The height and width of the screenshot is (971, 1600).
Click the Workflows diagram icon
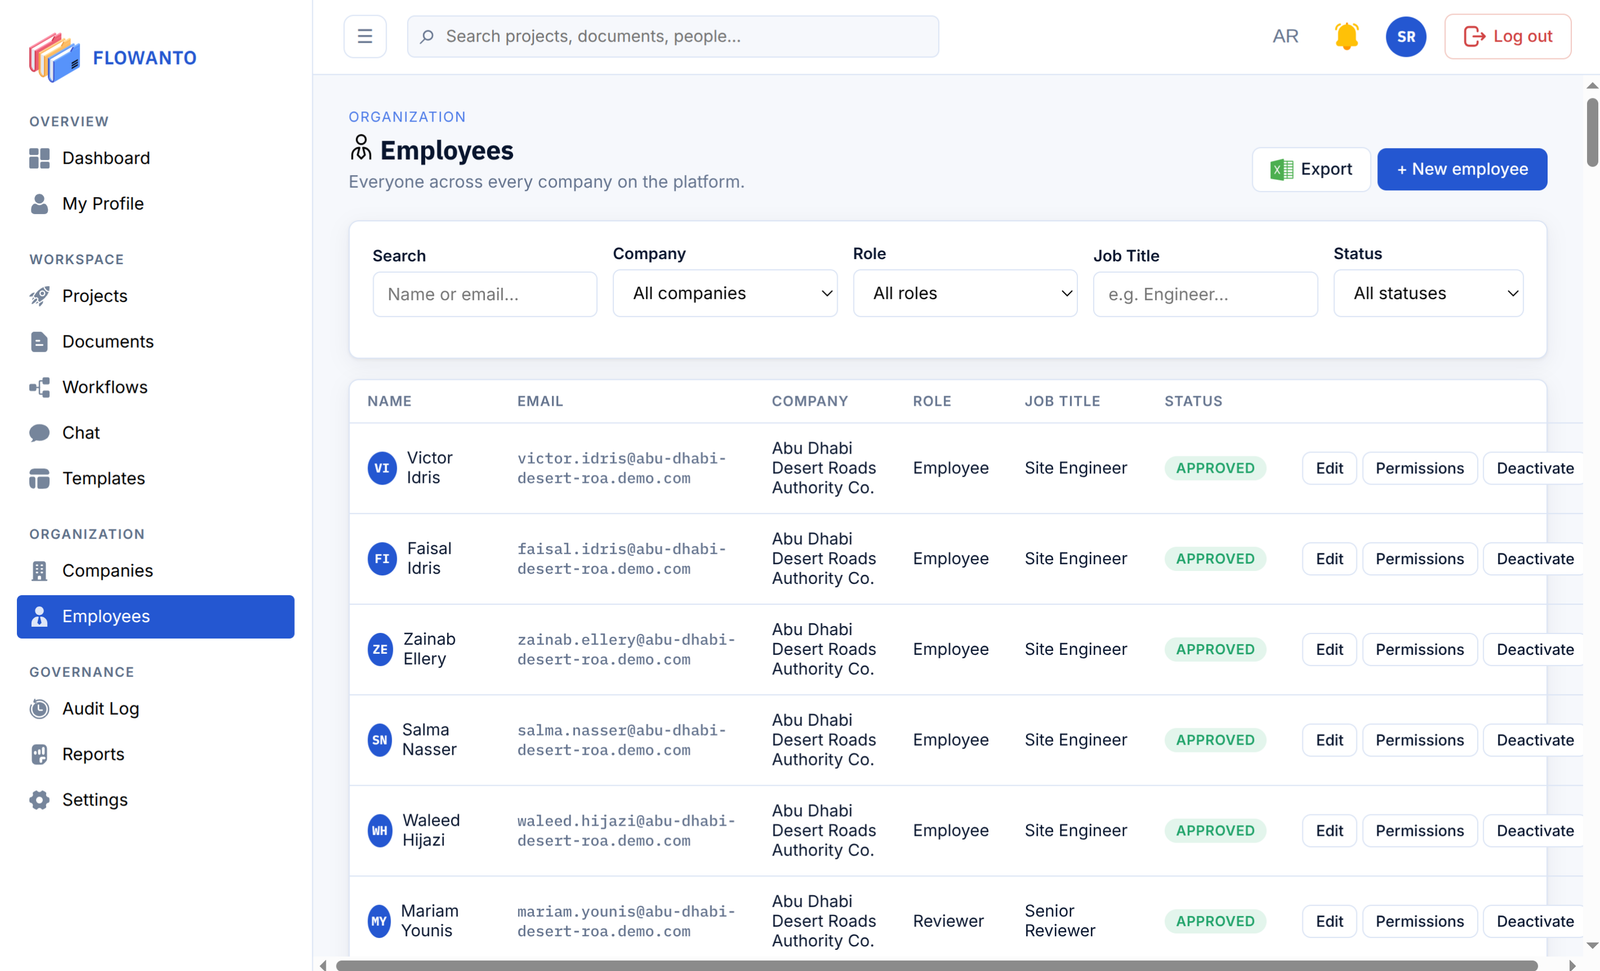(x=39, y=387)
